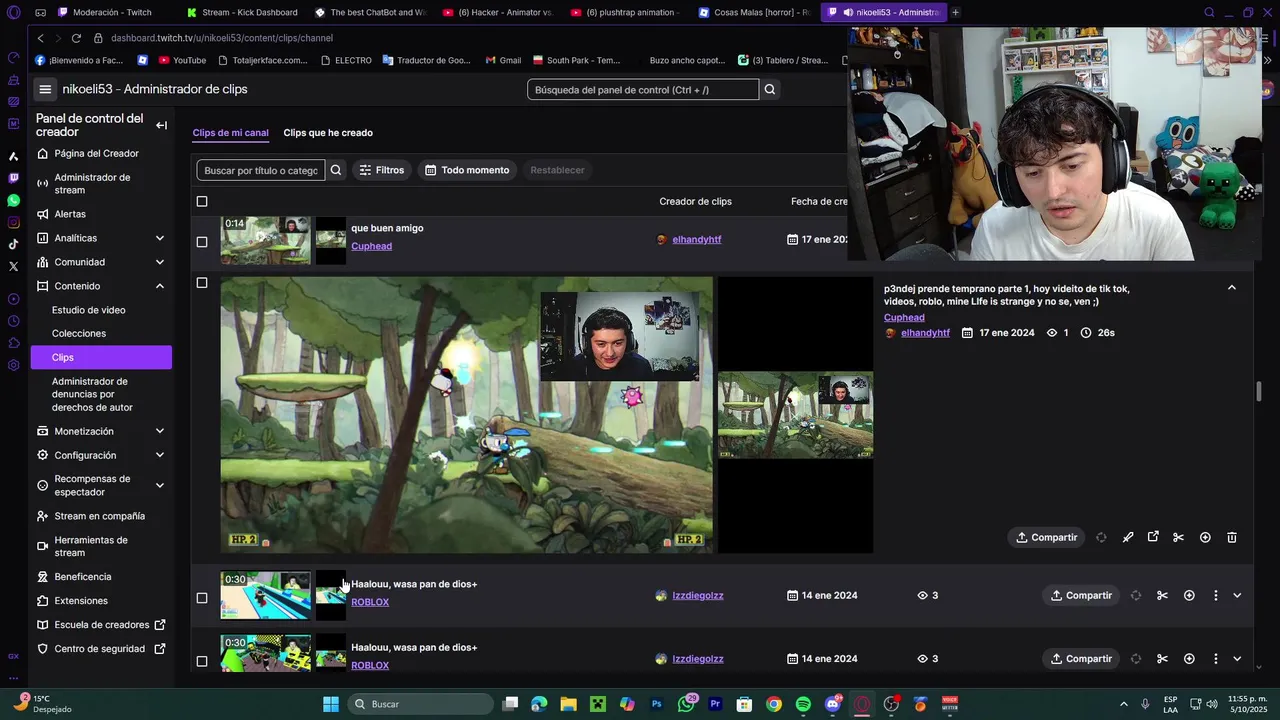Open X (Twitter) in the Opera sidebar
The height and width of the screenshot is (720, 1280).
13,266
